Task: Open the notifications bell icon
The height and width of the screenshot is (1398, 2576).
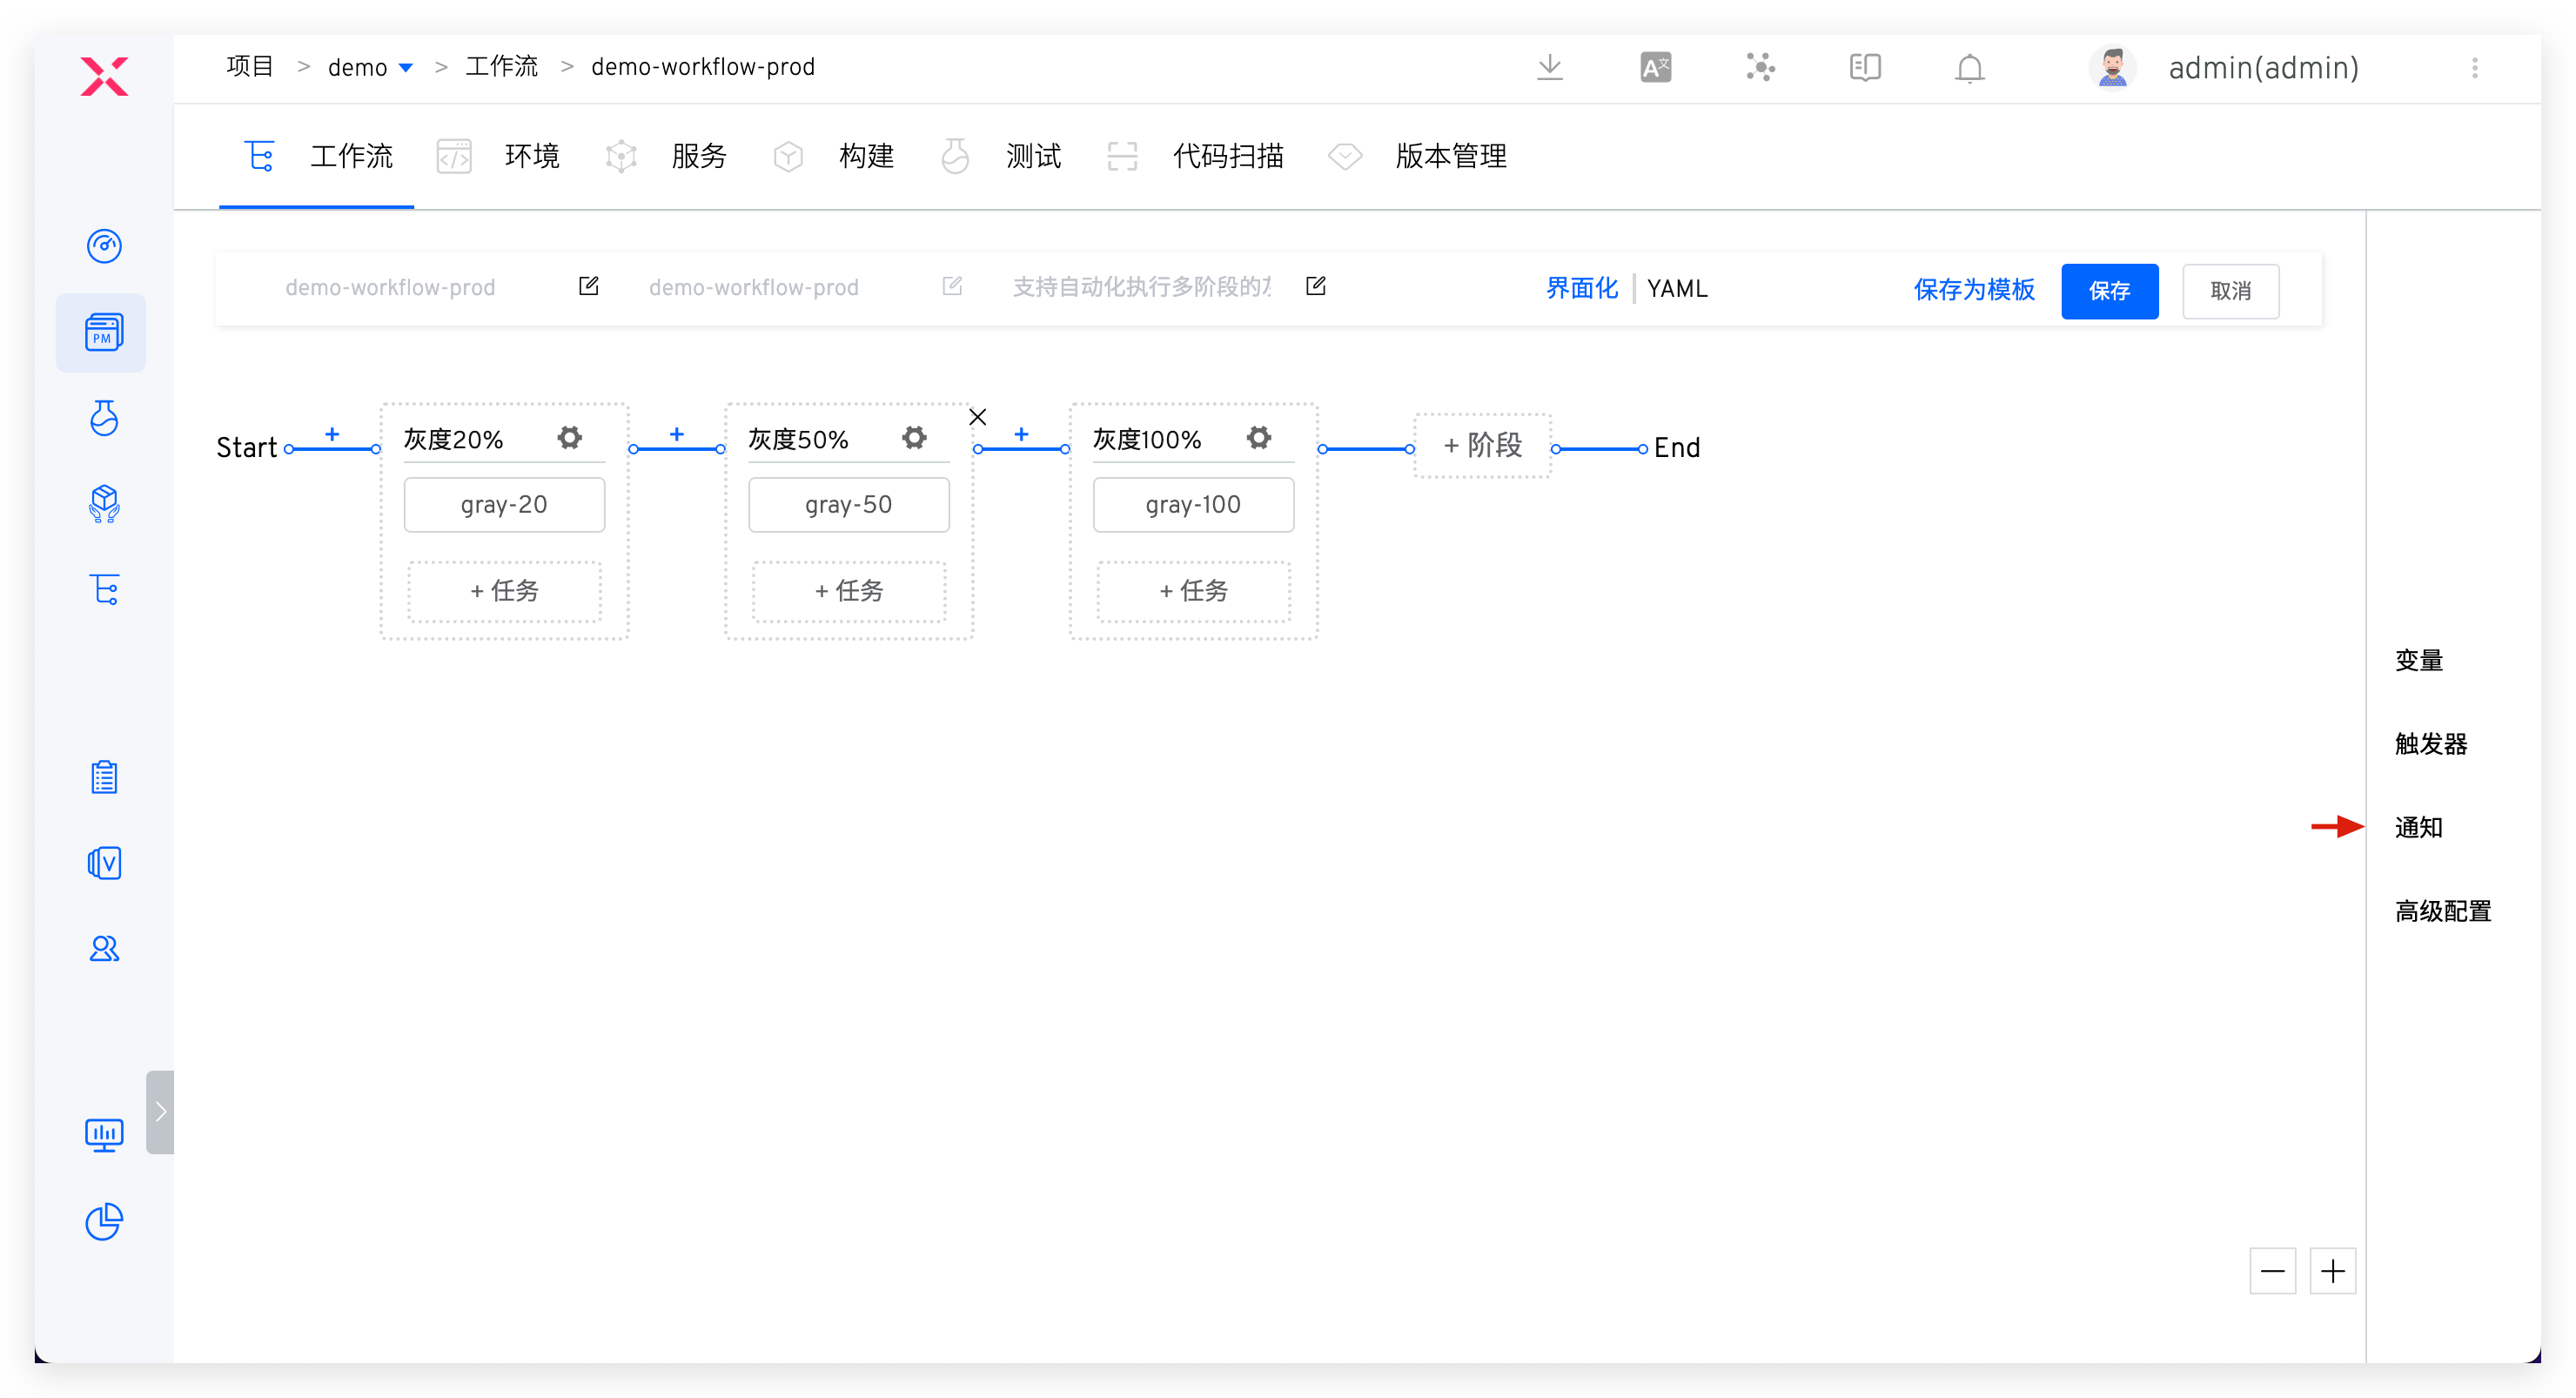Action: coord(1968,67)
